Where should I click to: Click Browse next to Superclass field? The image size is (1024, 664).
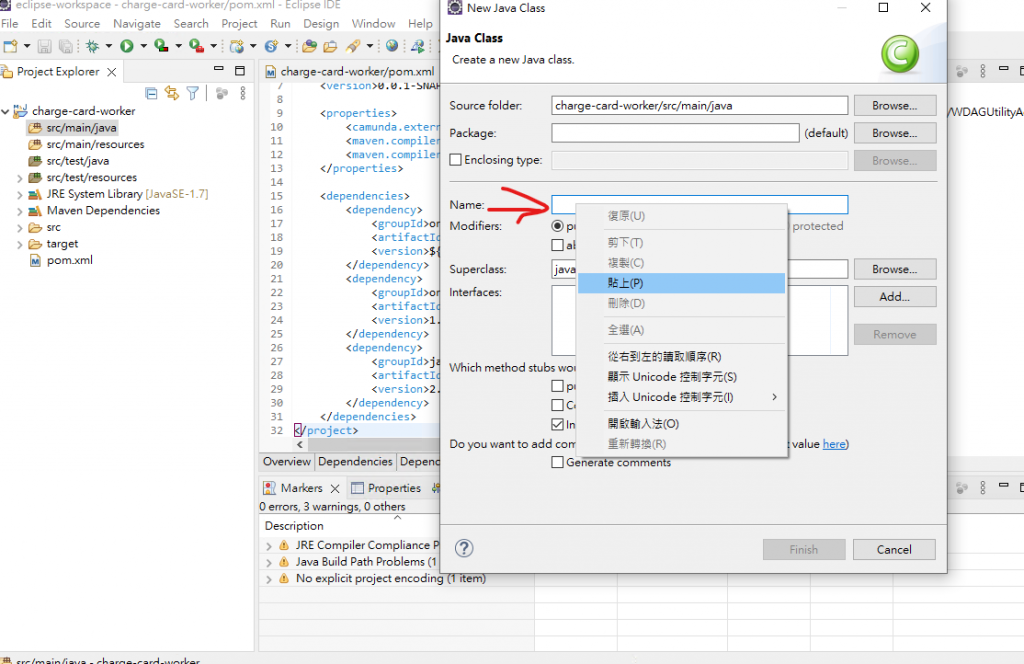click(x=895, y=269)
